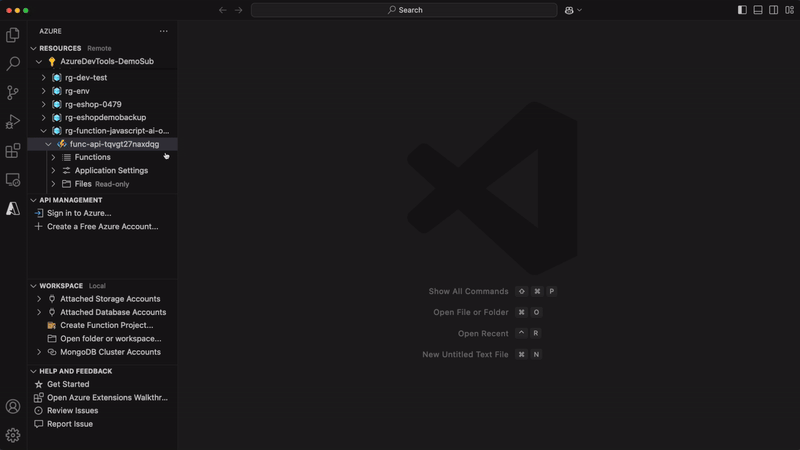Expand the rg-eshop-0479 resource group
Viewport: 800px width, 450px height.
click(43, 104)
